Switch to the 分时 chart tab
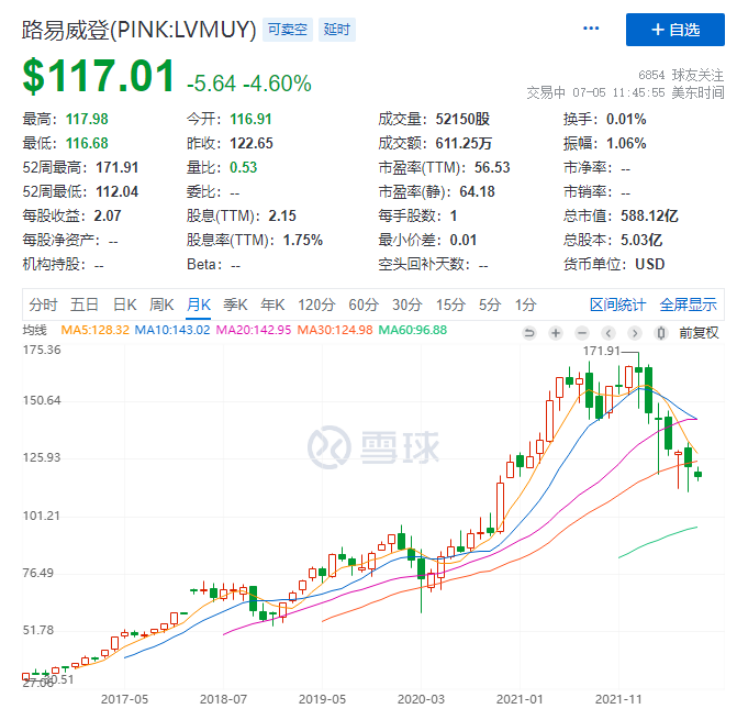This screenshot has width=737, height=720. click(43, 305)
